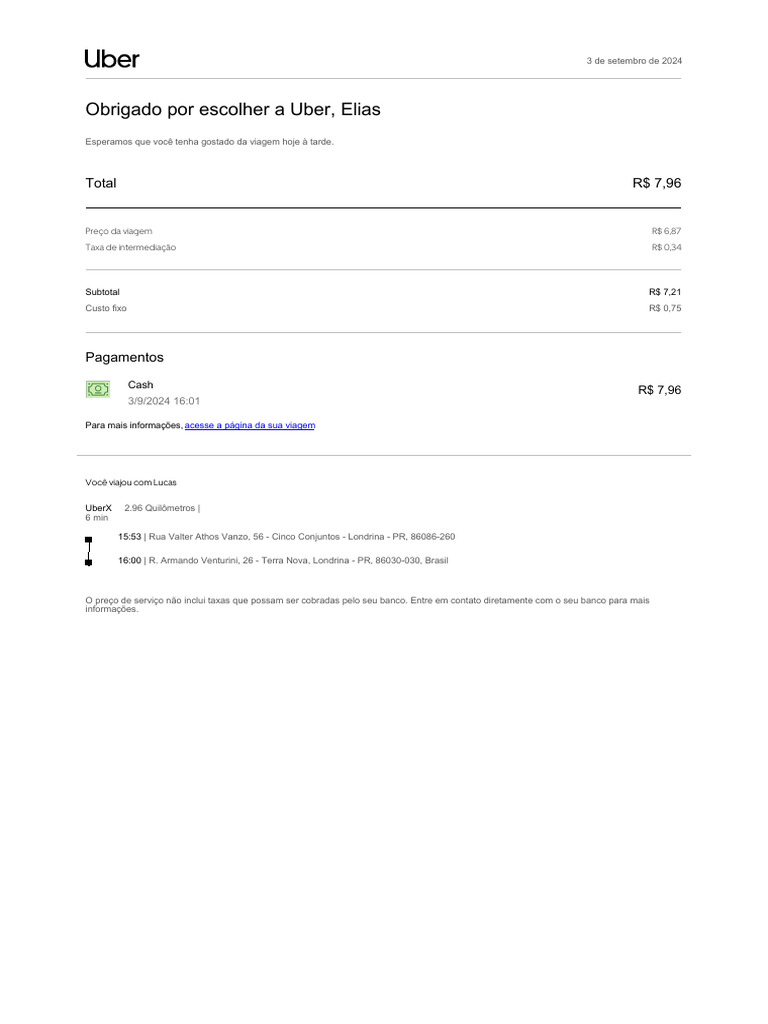Click the 'Pagamentos' section heading

click(x=124, y=357)
